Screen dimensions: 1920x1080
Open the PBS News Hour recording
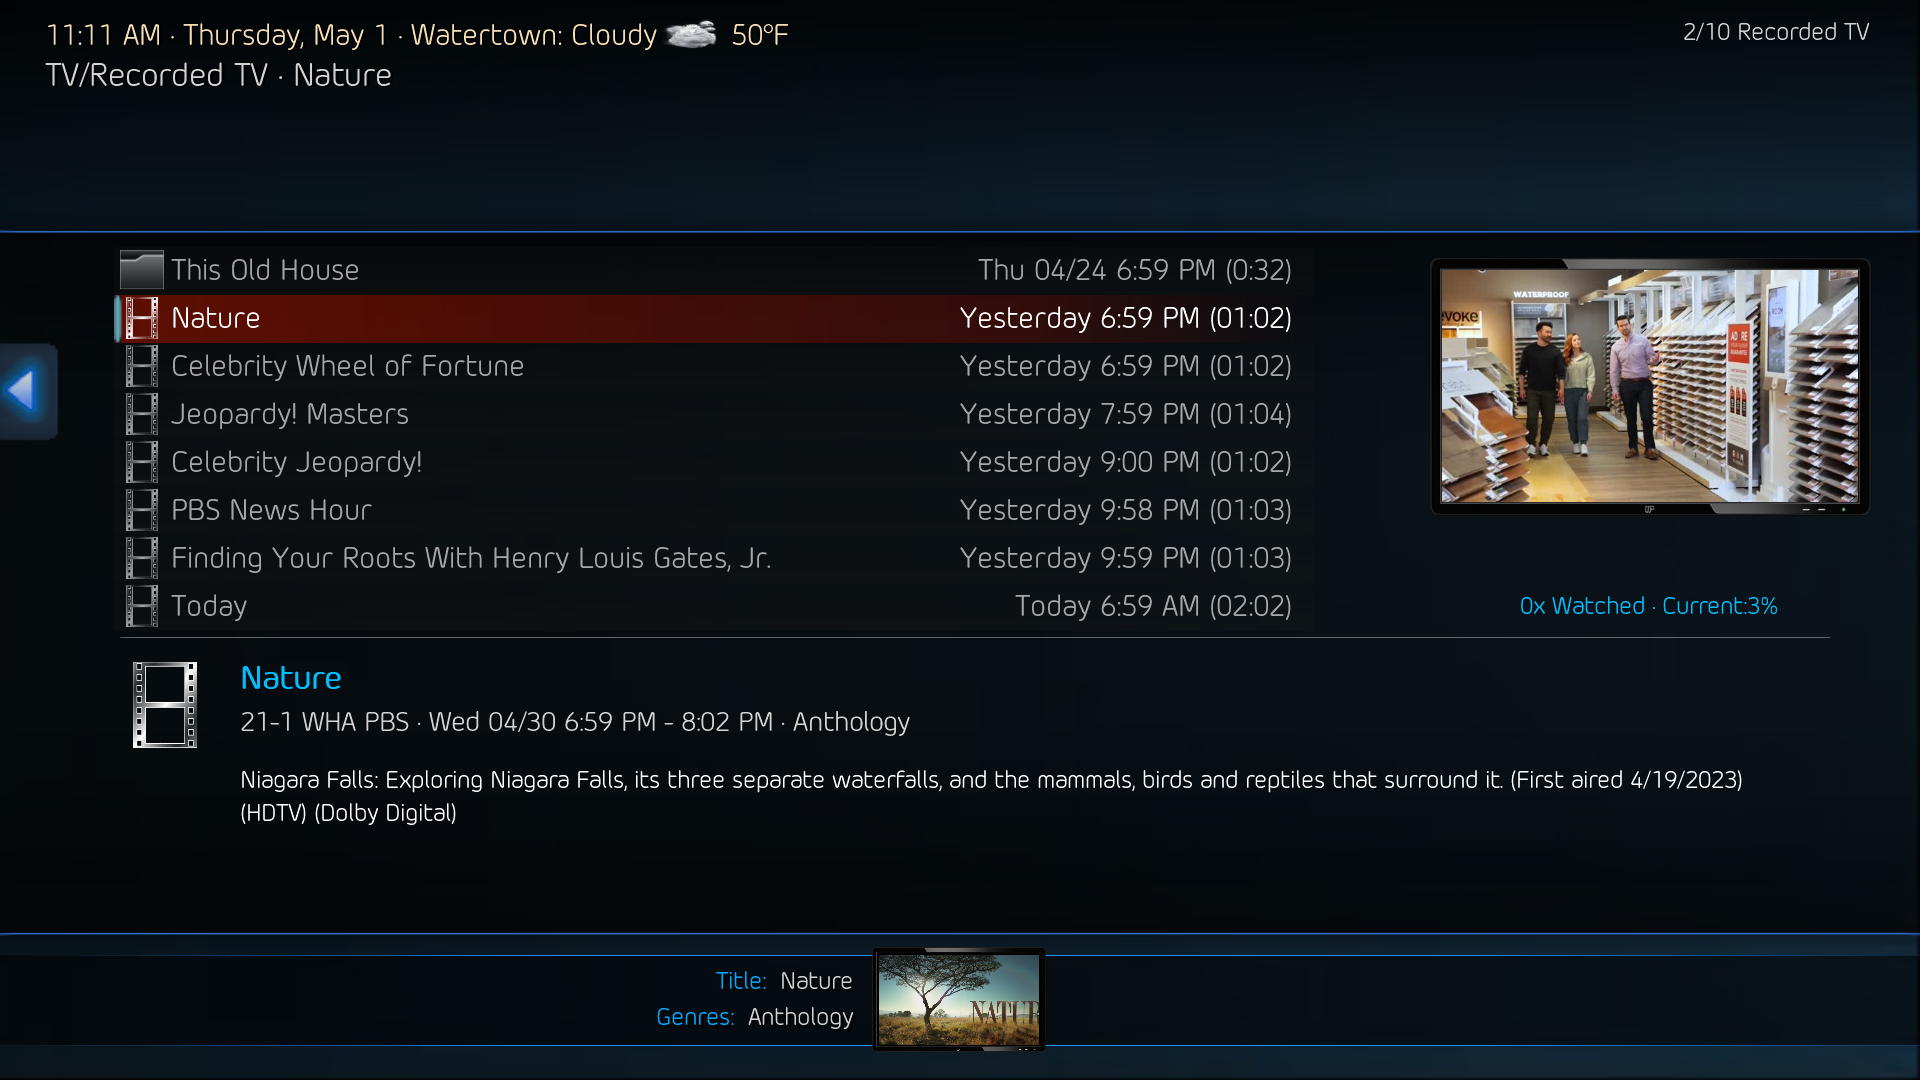click(716, 510)
